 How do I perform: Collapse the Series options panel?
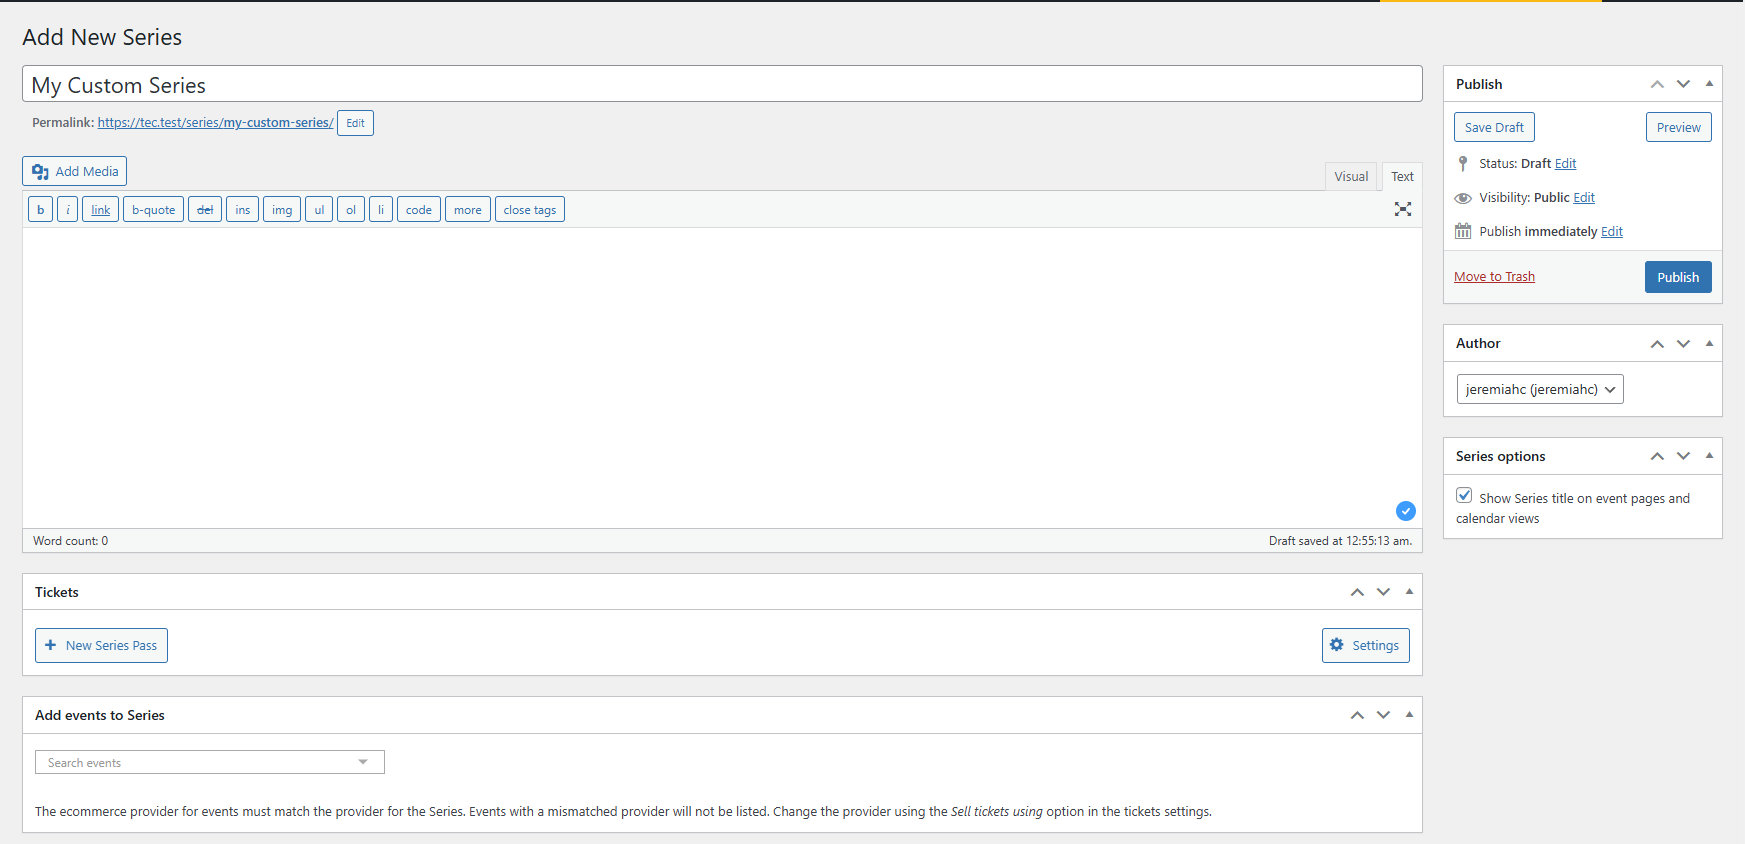point(1709,456)
